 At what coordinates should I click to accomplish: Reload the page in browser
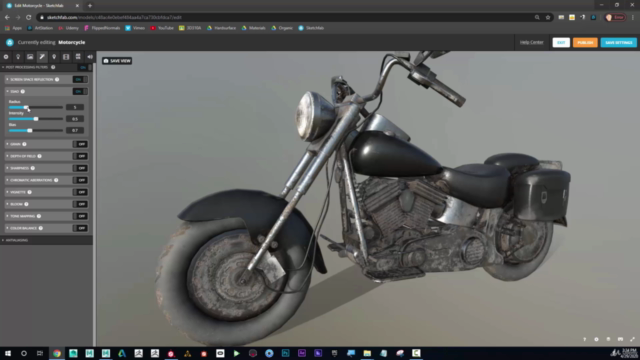pos(29,17)
